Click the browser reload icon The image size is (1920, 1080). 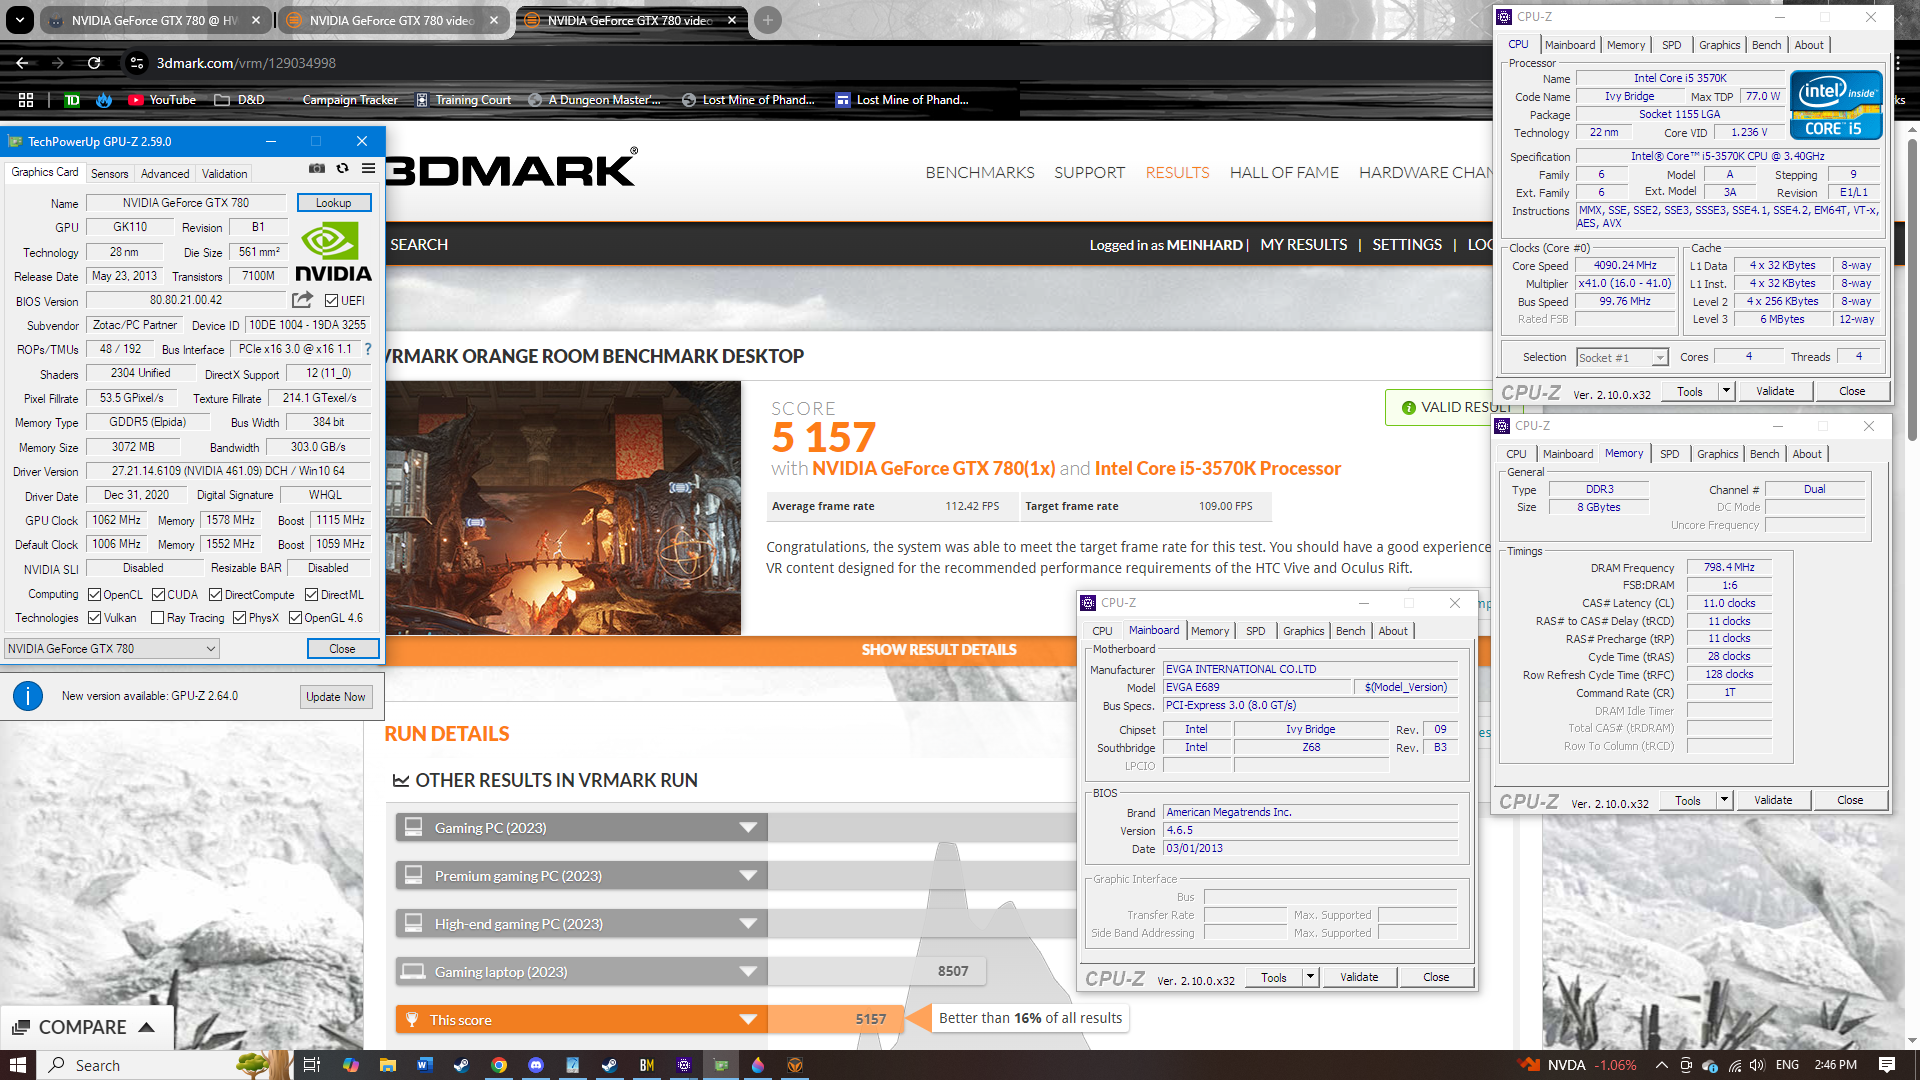[x=94, y=63]
